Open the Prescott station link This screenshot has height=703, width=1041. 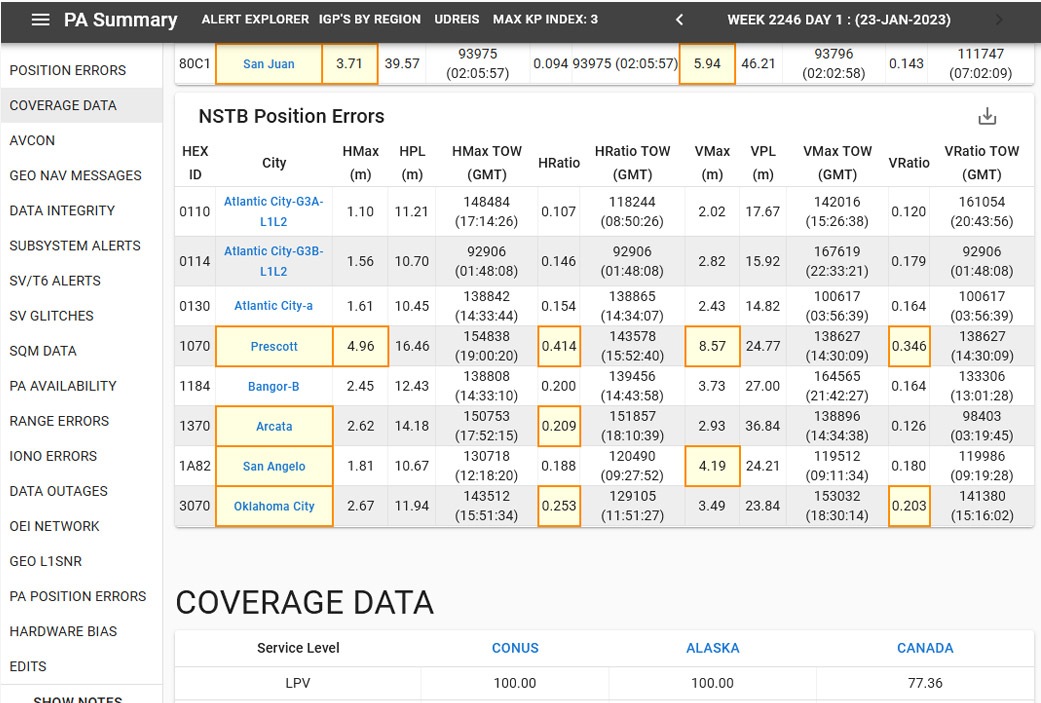click(274, 346)
